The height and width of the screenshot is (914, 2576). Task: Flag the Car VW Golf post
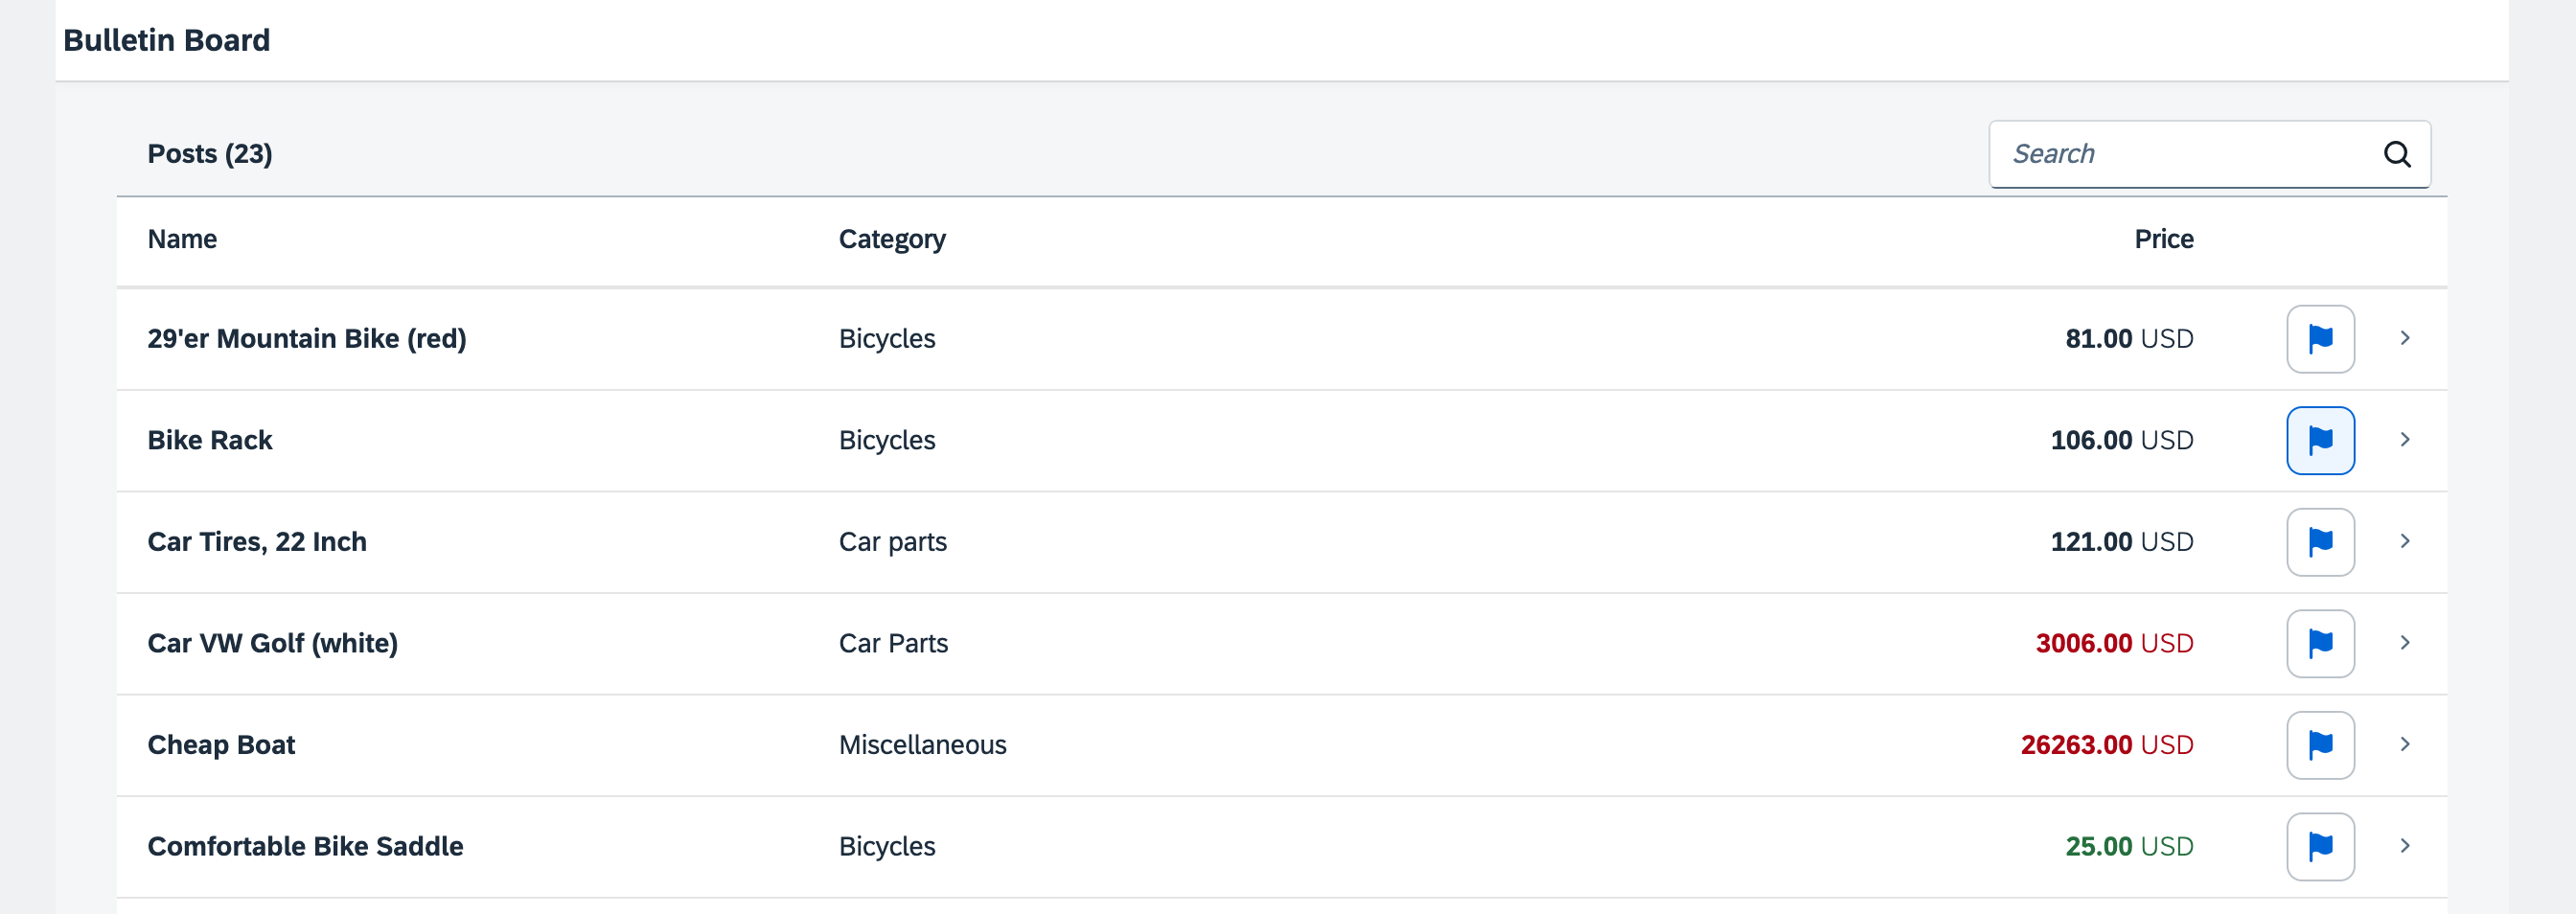point(2320,643)
